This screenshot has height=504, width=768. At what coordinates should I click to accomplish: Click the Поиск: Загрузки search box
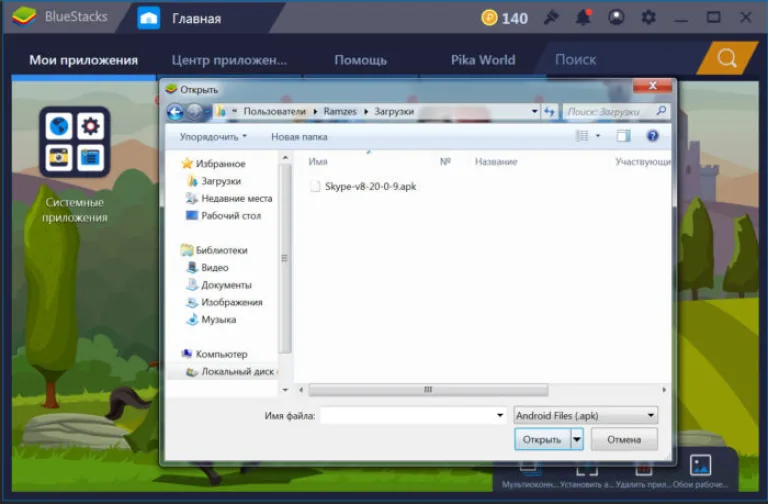tap(616, 112)
